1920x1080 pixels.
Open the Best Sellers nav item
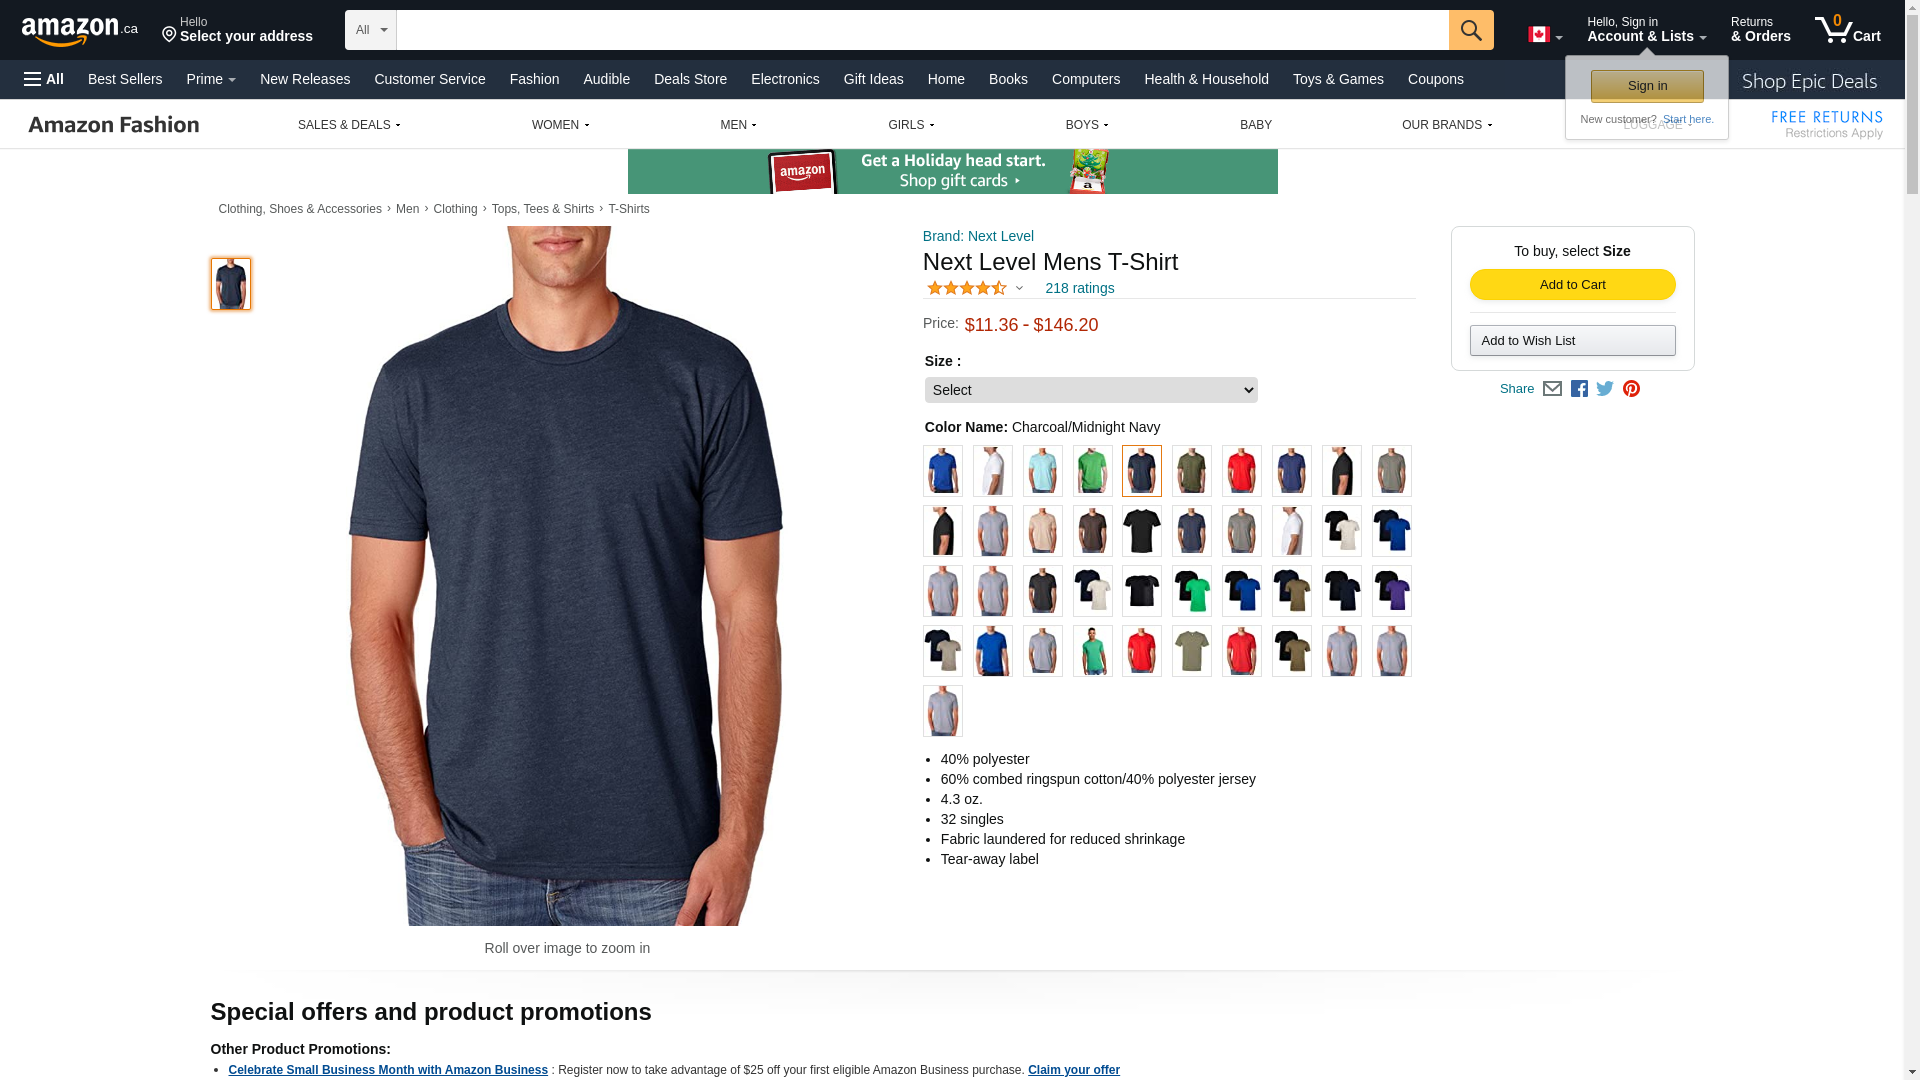click(x=125, y=79)
